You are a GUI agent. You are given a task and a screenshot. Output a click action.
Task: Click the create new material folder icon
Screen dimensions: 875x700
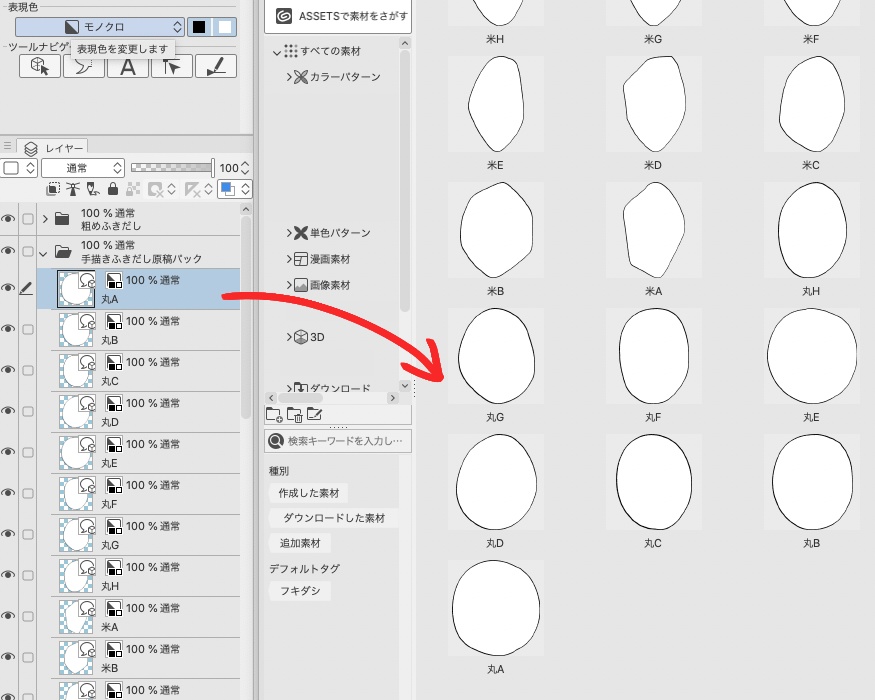point(273,413)
